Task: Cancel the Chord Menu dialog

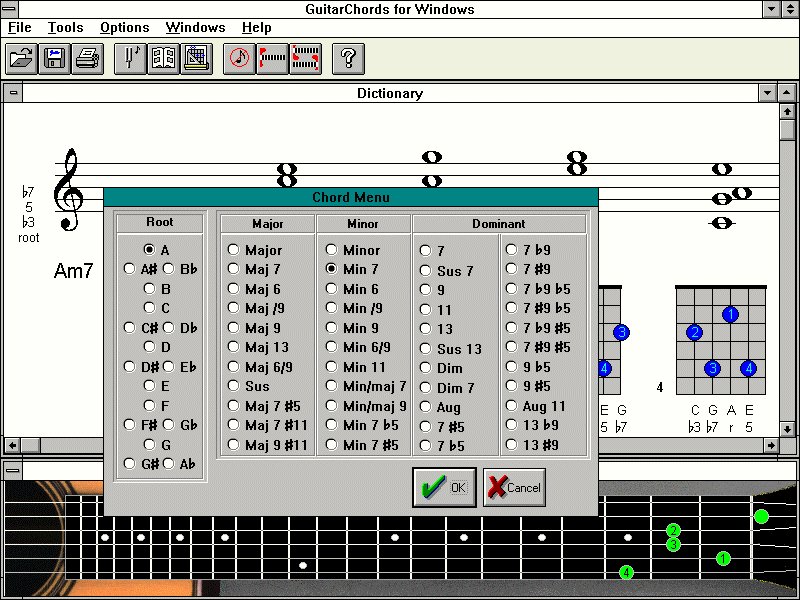Action: (514, 488)
